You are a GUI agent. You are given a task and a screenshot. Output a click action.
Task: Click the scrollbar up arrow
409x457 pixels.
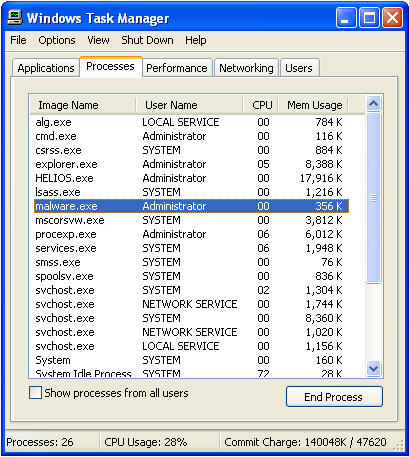pyautogui.click(x=373, y=104)
